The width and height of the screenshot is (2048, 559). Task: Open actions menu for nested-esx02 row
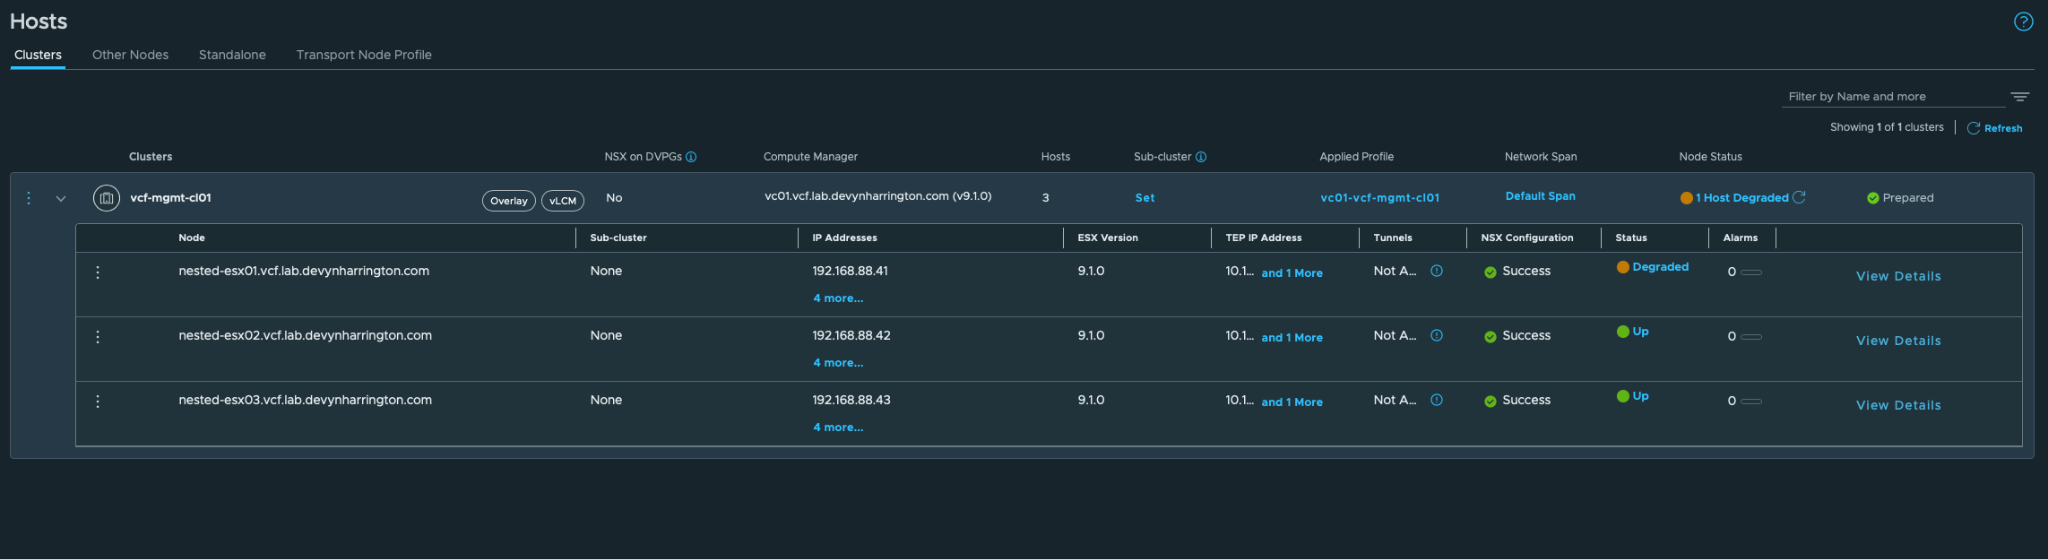click(97, 337)
